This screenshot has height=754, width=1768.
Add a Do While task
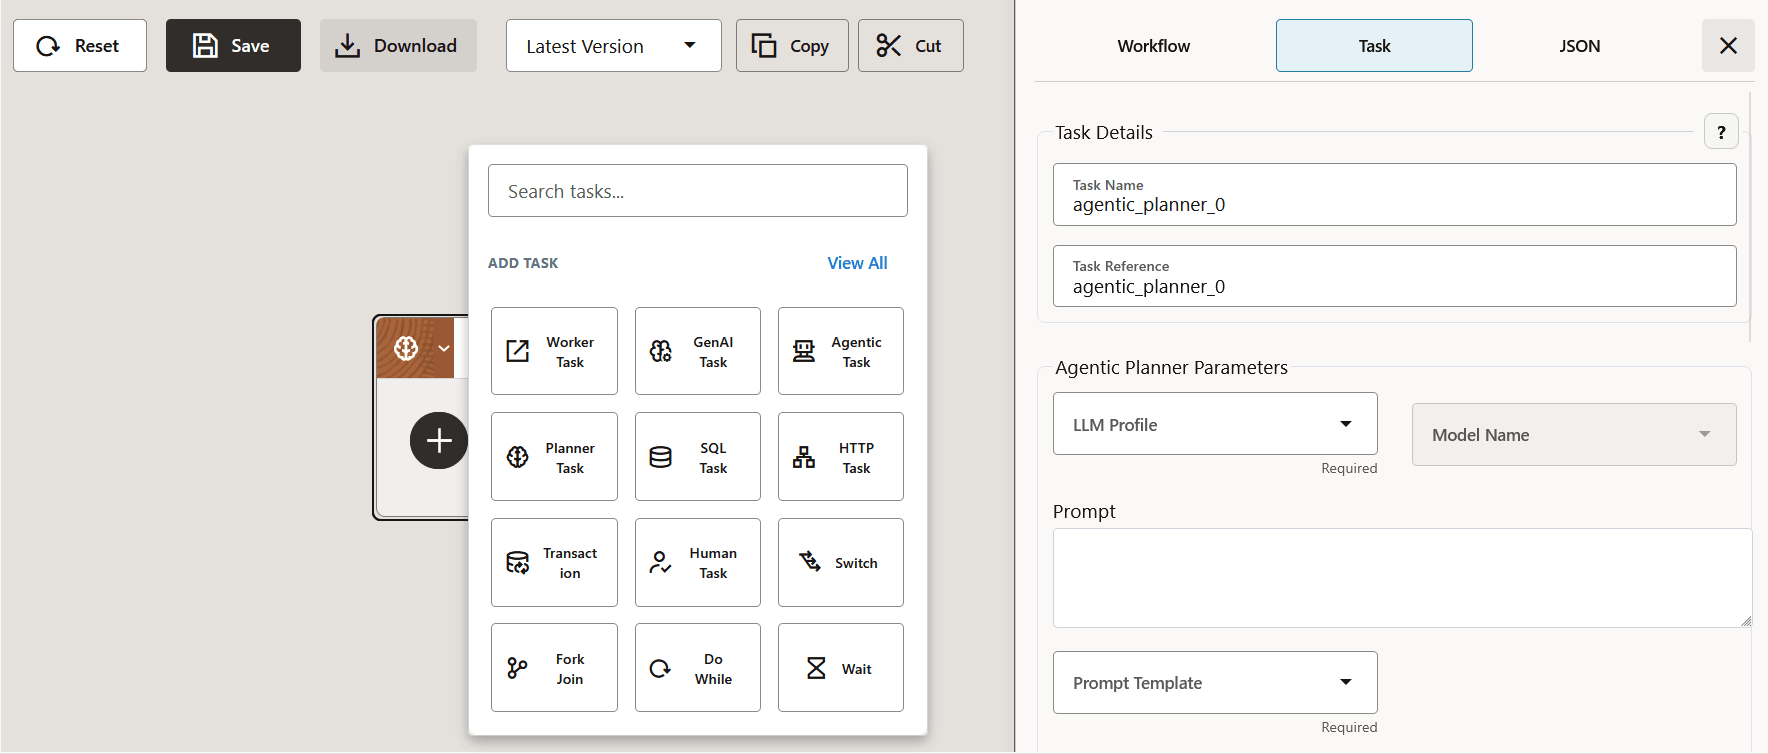[697, 668]
